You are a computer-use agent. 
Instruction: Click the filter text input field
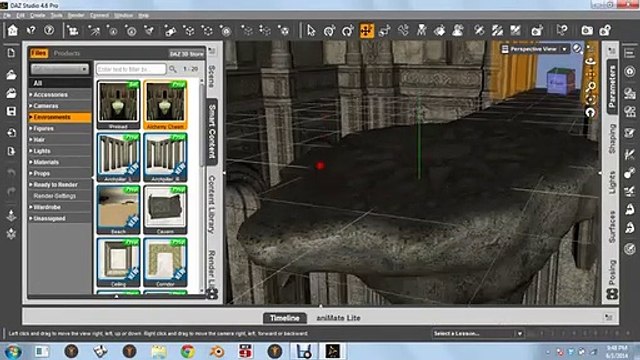(131, 69)
